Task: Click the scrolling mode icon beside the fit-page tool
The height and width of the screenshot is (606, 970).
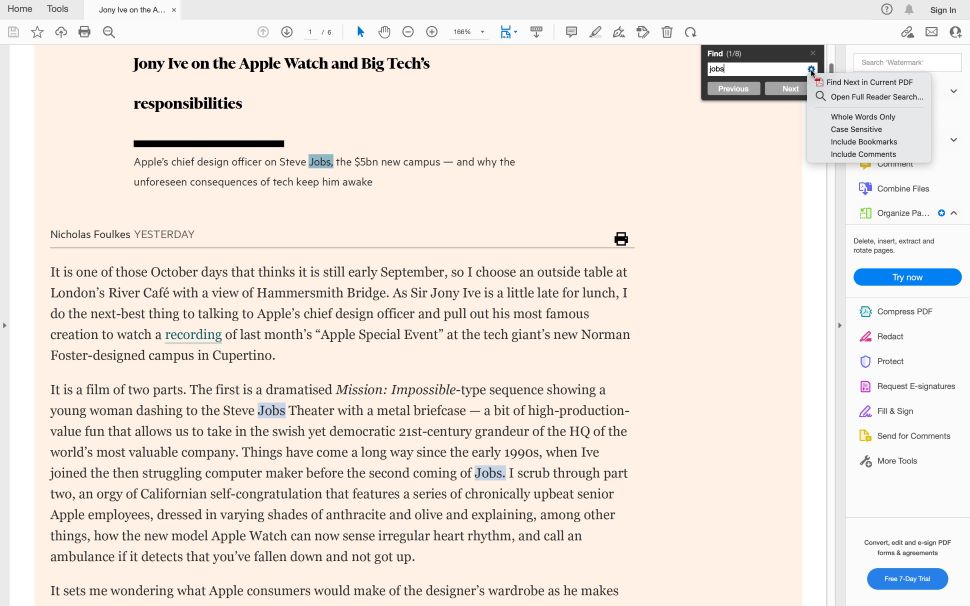Action: point(536,32)
